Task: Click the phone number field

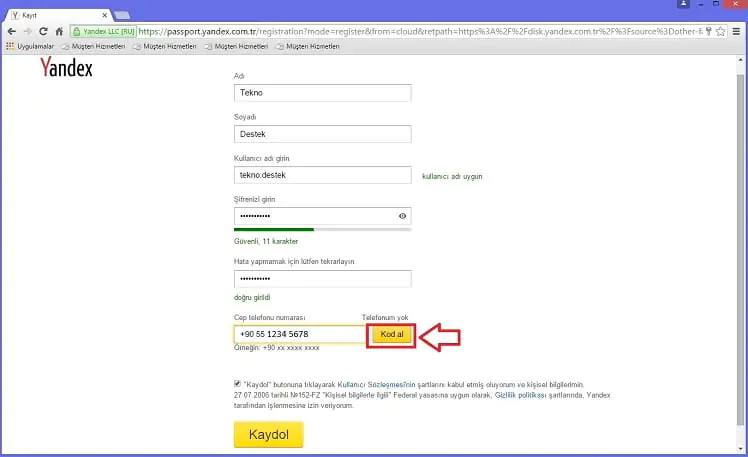Action: 301,334
